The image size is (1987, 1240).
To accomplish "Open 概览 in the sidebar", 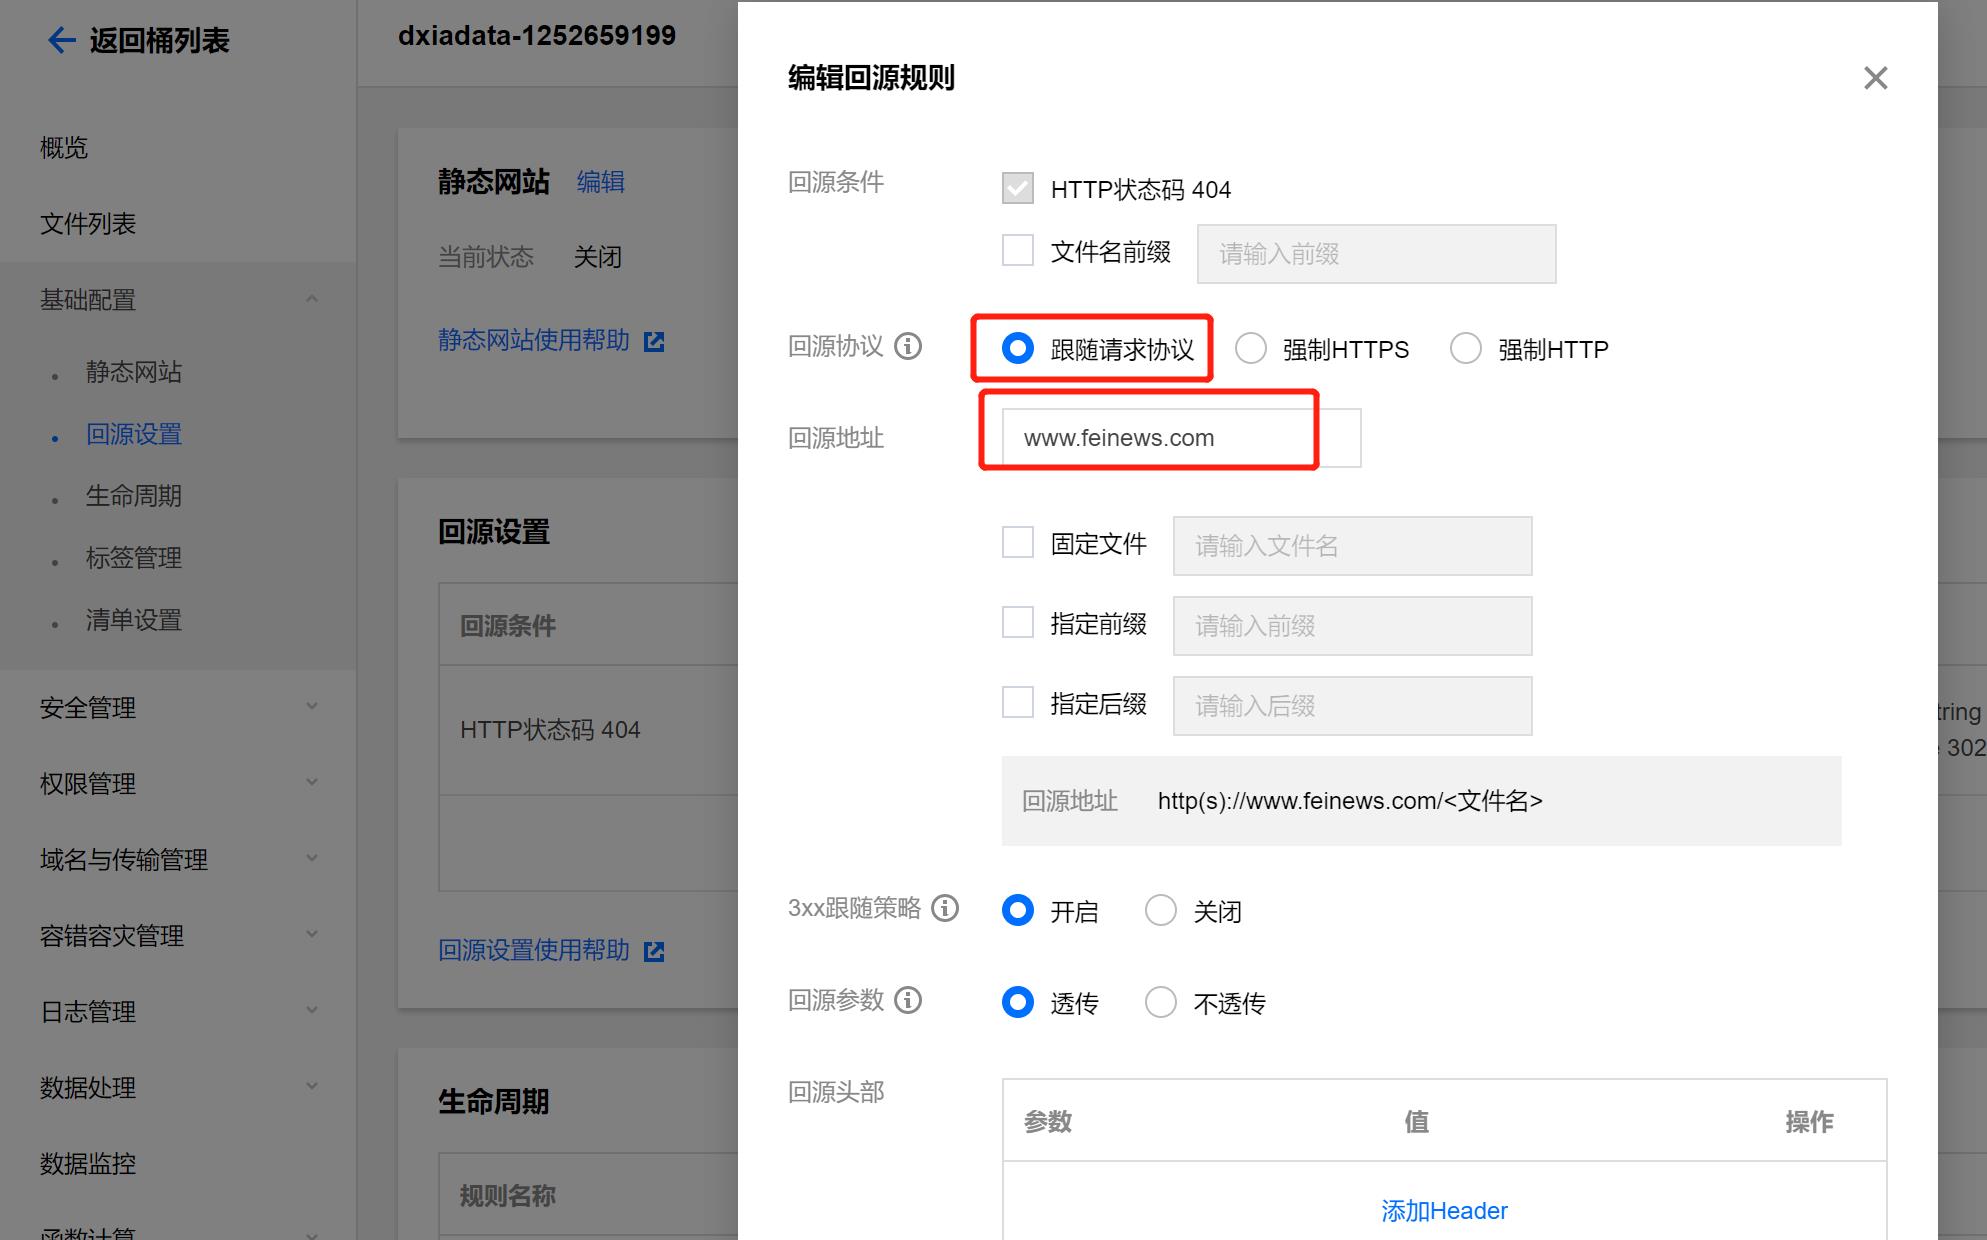I will click(64, 148).
